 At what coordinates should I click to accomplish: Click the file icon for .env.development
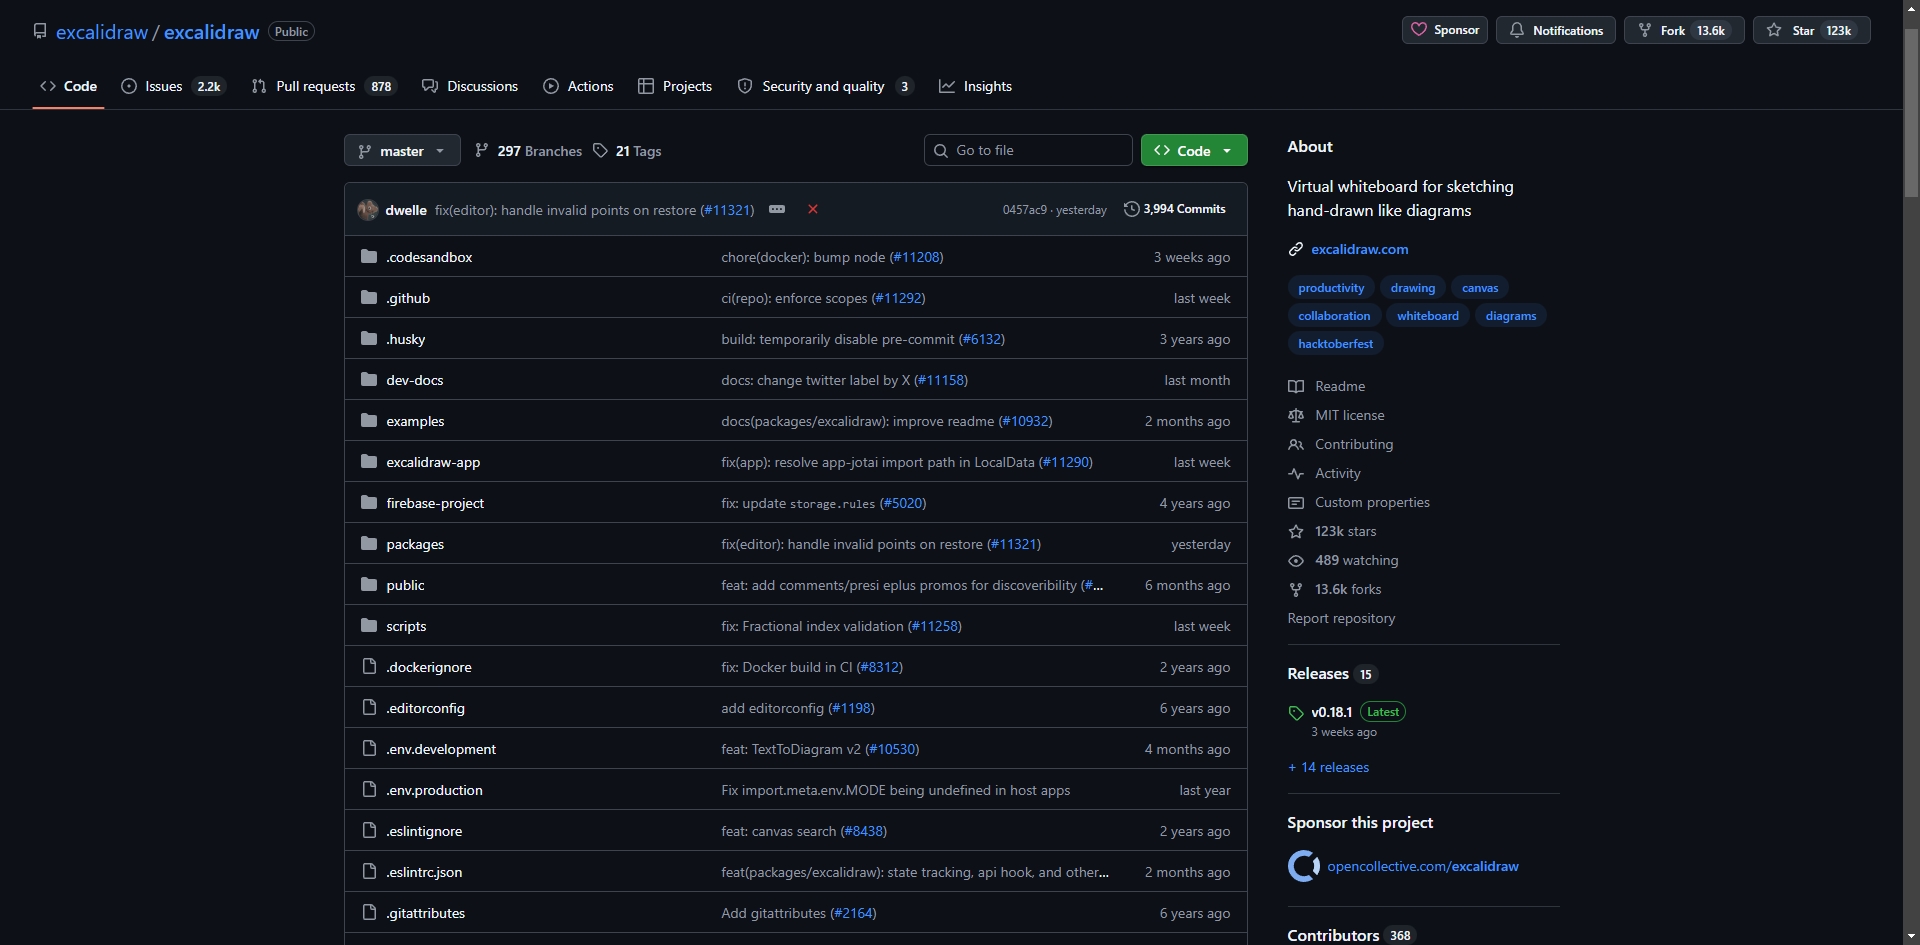[369, 749]
